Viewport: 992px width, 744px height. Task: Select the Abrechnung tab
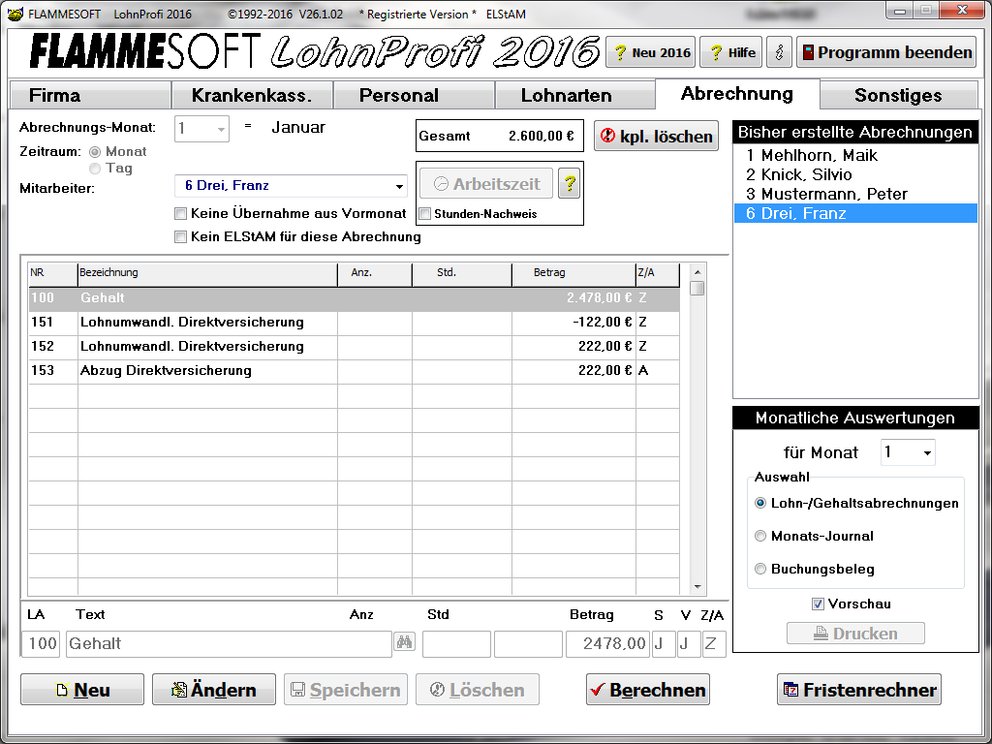tap(737, 94)
